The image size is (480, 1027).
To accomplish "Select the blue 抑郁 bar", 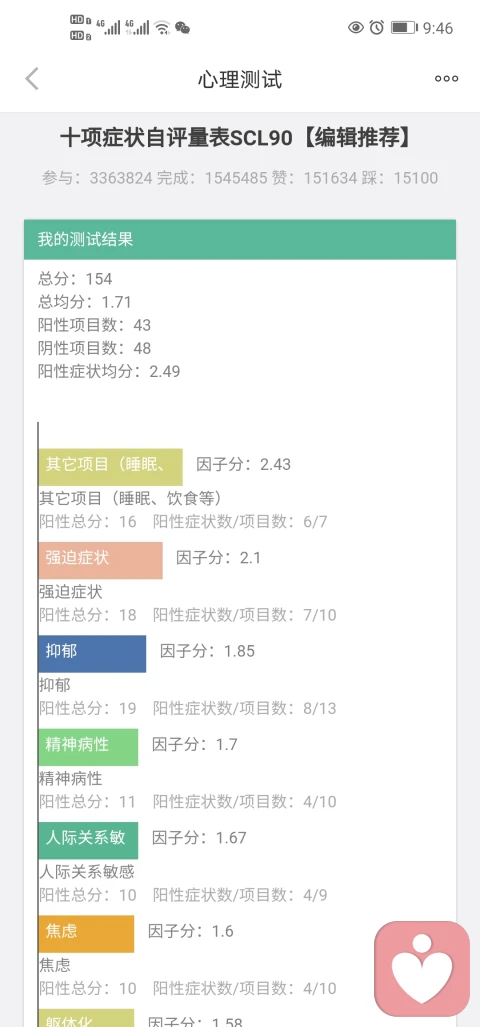I will click(x=92, y=654).
